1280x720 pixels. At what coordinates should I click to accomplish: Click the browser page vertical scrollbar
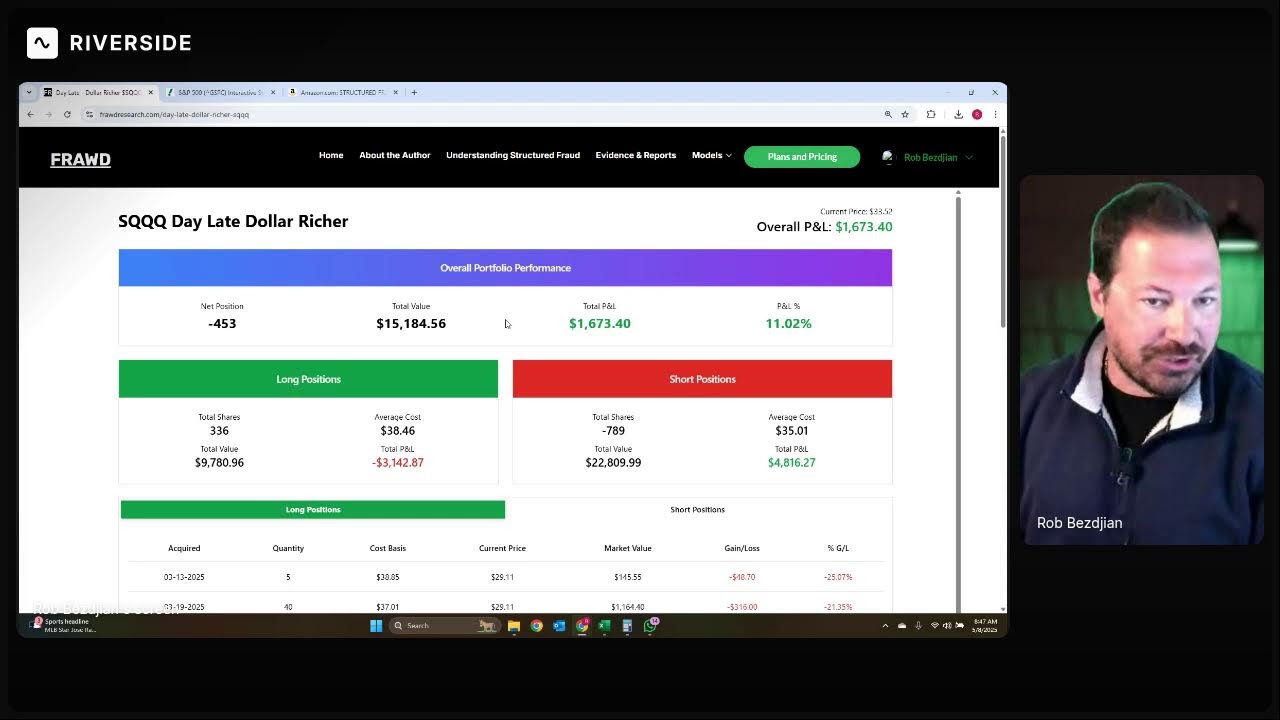tap(1003, 230)
